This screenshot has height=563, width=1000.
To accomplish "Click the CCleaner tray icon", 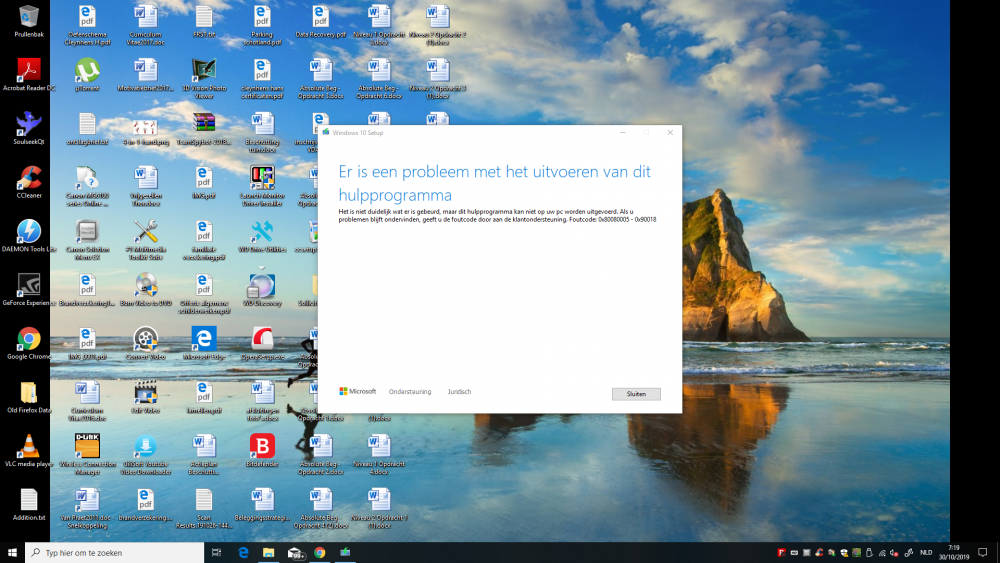I will (819, 553).
